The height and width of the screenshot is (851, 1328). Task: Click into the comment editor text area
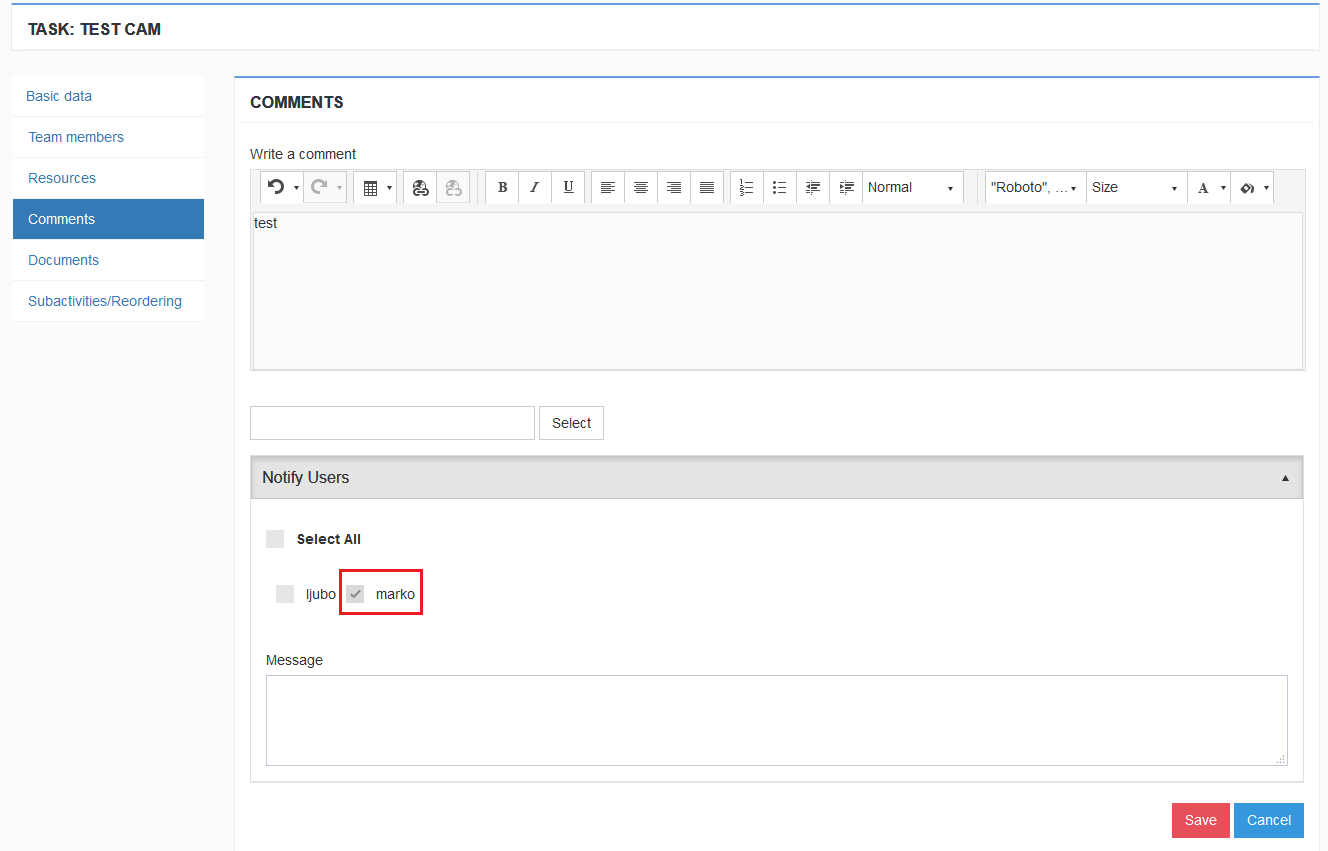pos(777,291)
